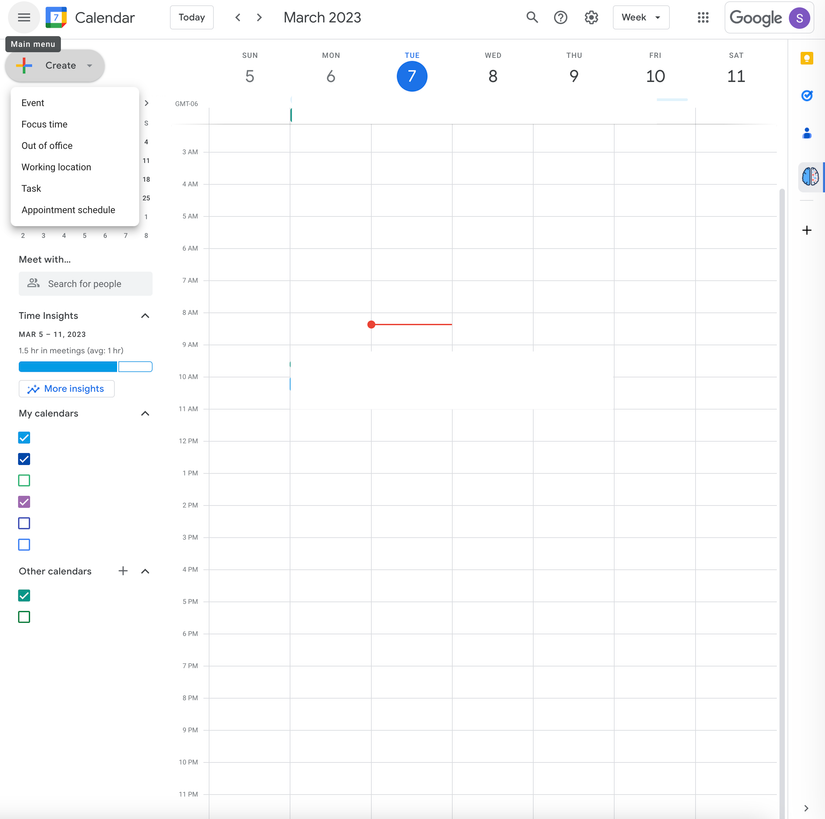Go to the next week arrow

click(x=260, y=17)
